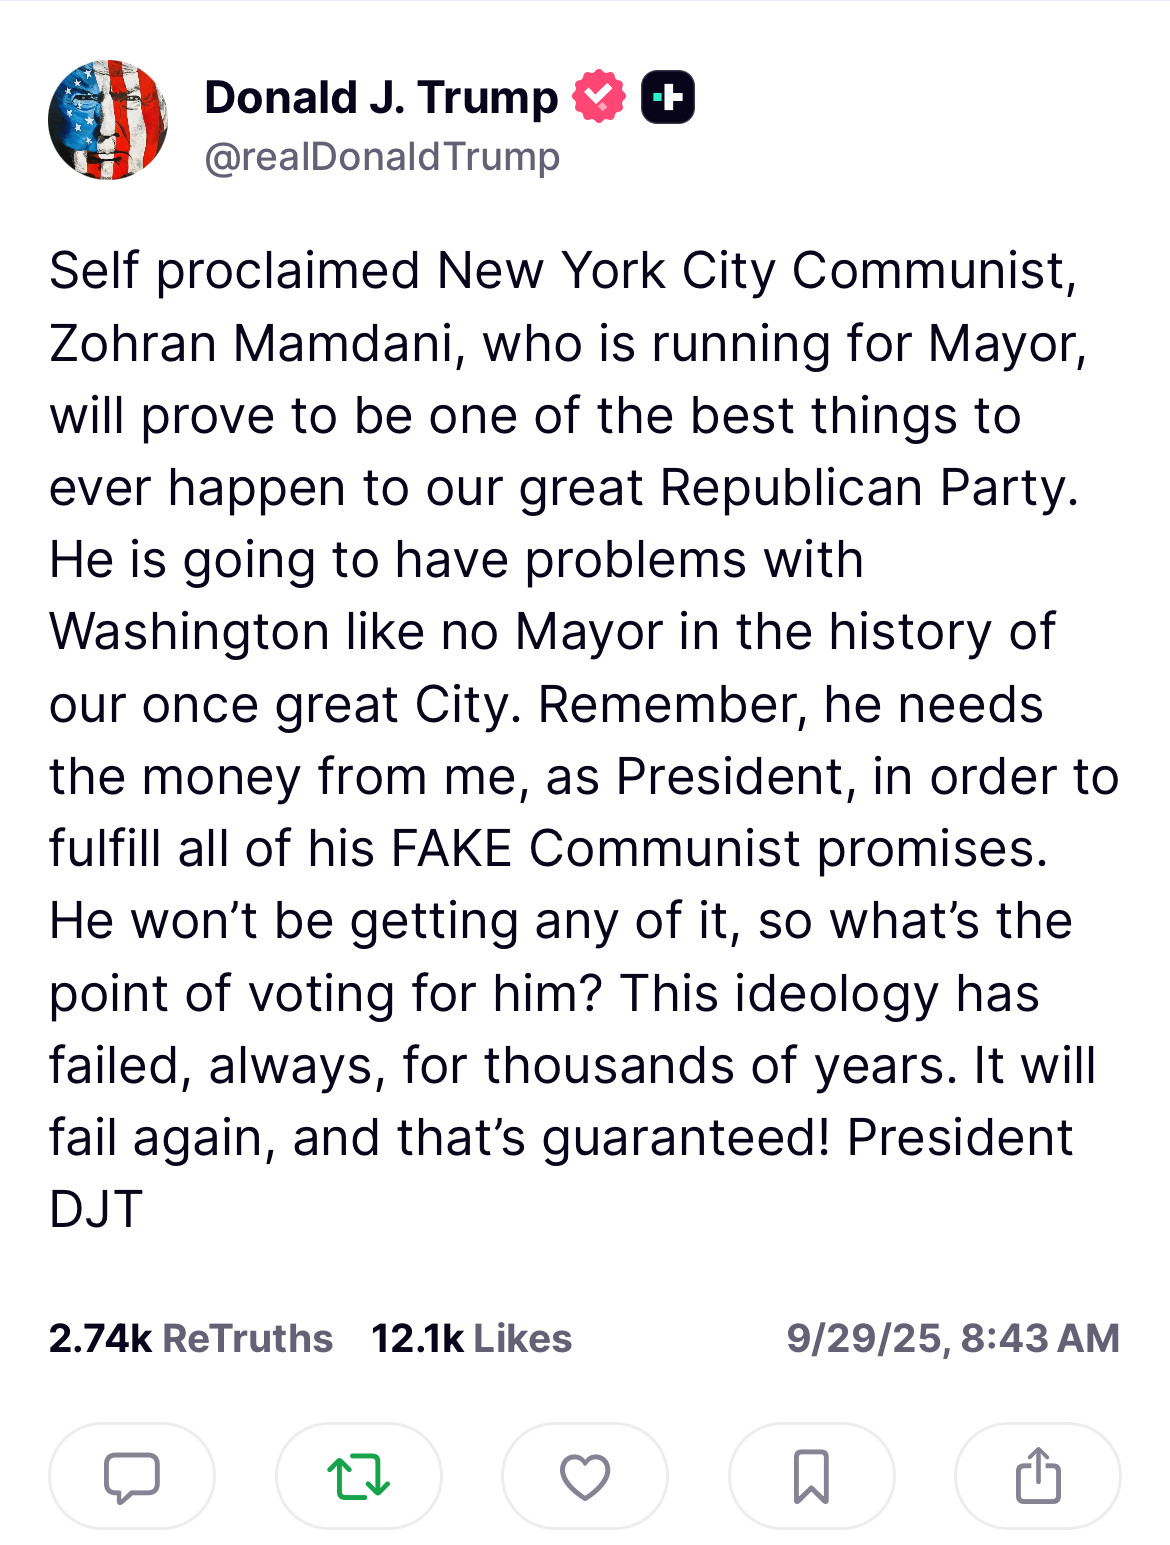Open the reply speech bubble icon

(x=131, y=1476)
